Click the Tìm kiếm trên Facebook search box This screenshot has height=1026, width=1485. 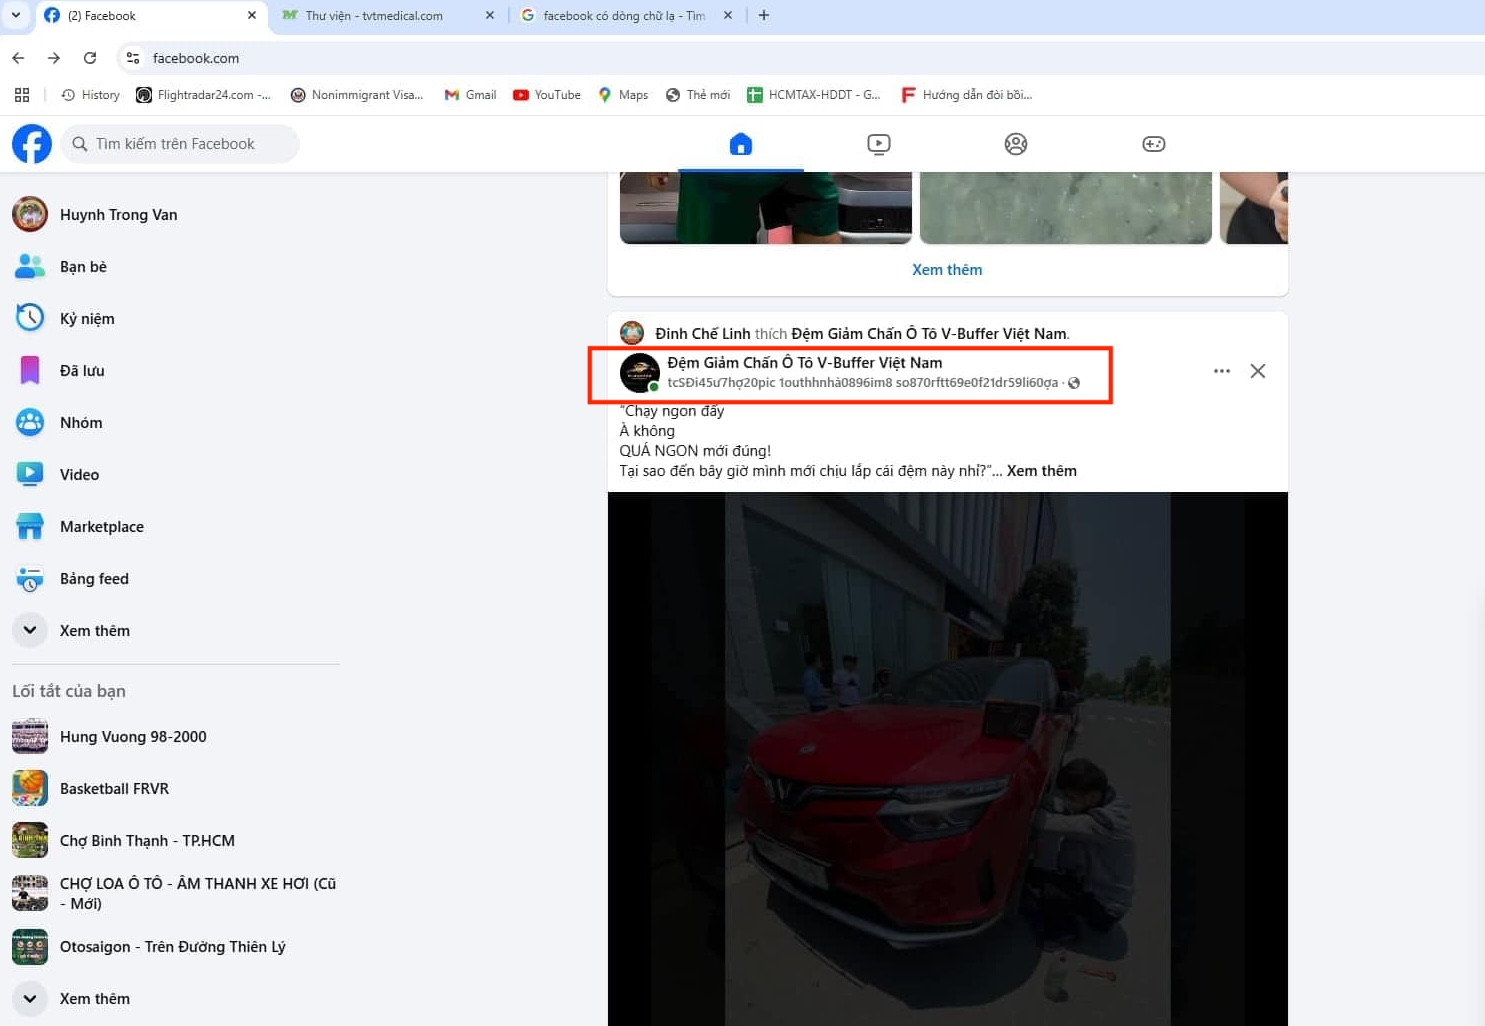coord(180,144)
